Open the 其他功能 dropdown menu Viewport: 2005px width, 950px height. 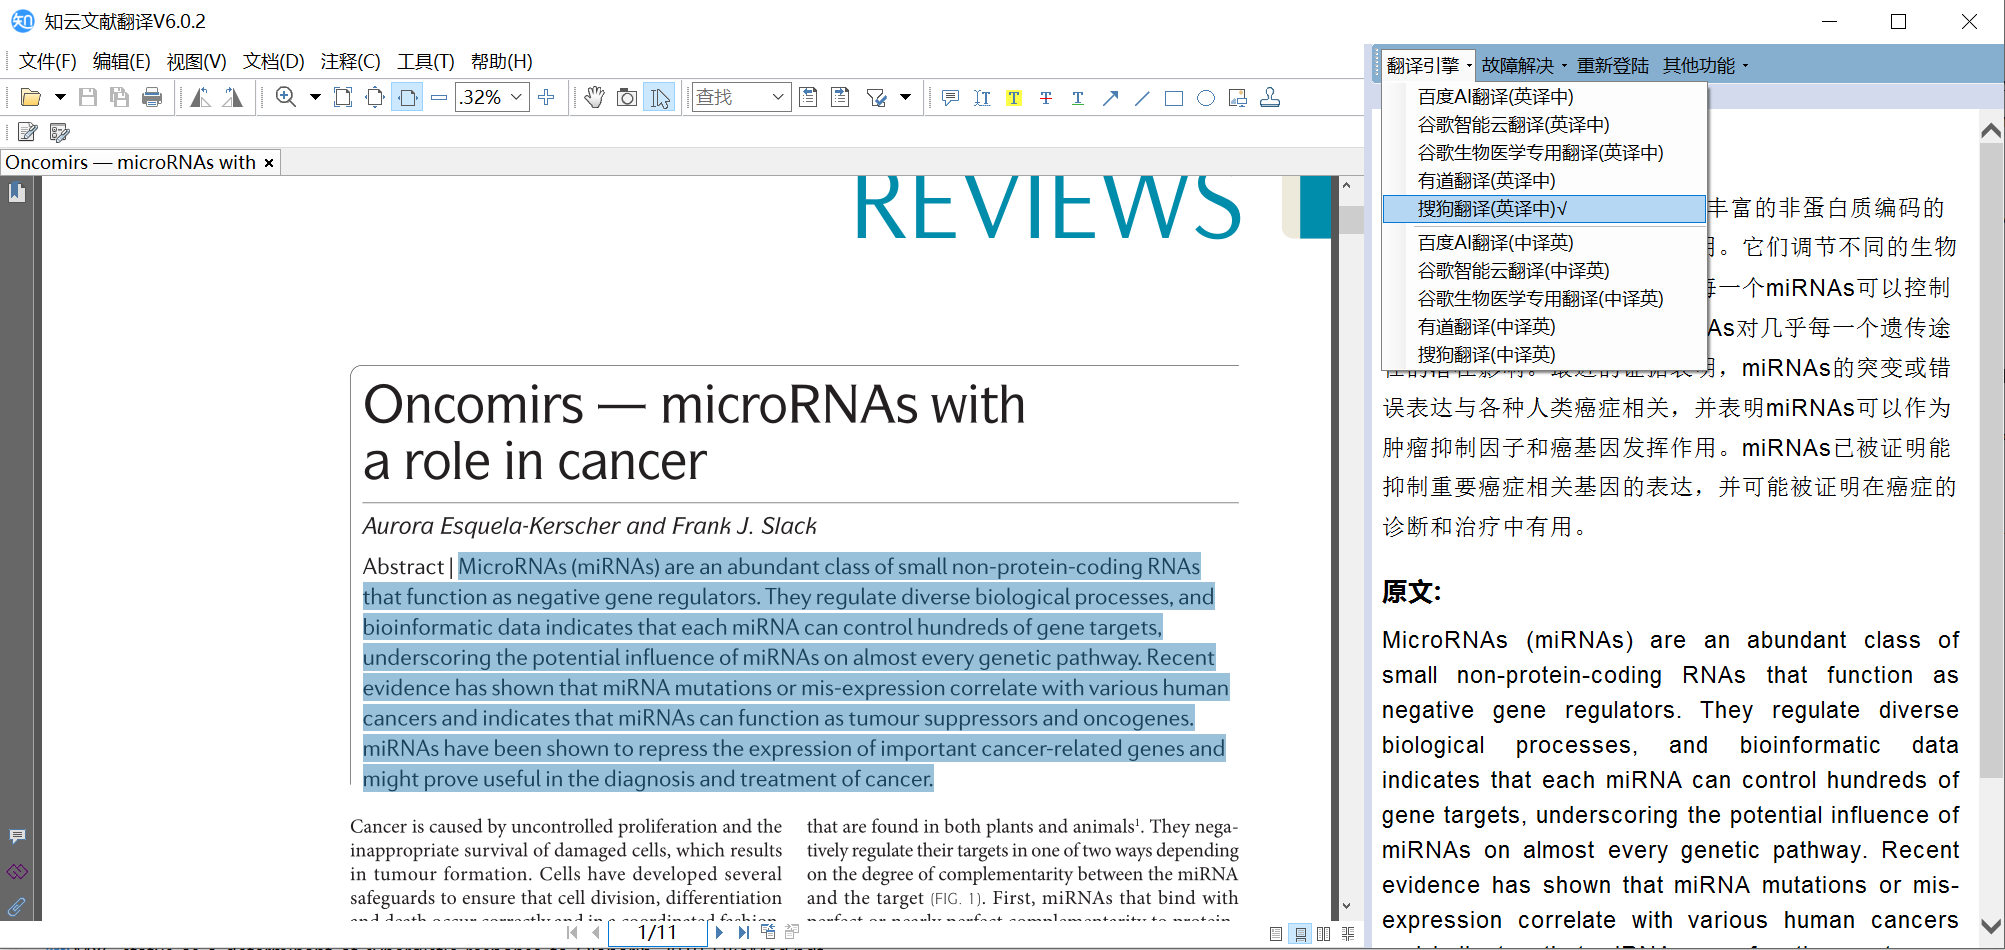pyautogui.click(x=1705, y=65)
